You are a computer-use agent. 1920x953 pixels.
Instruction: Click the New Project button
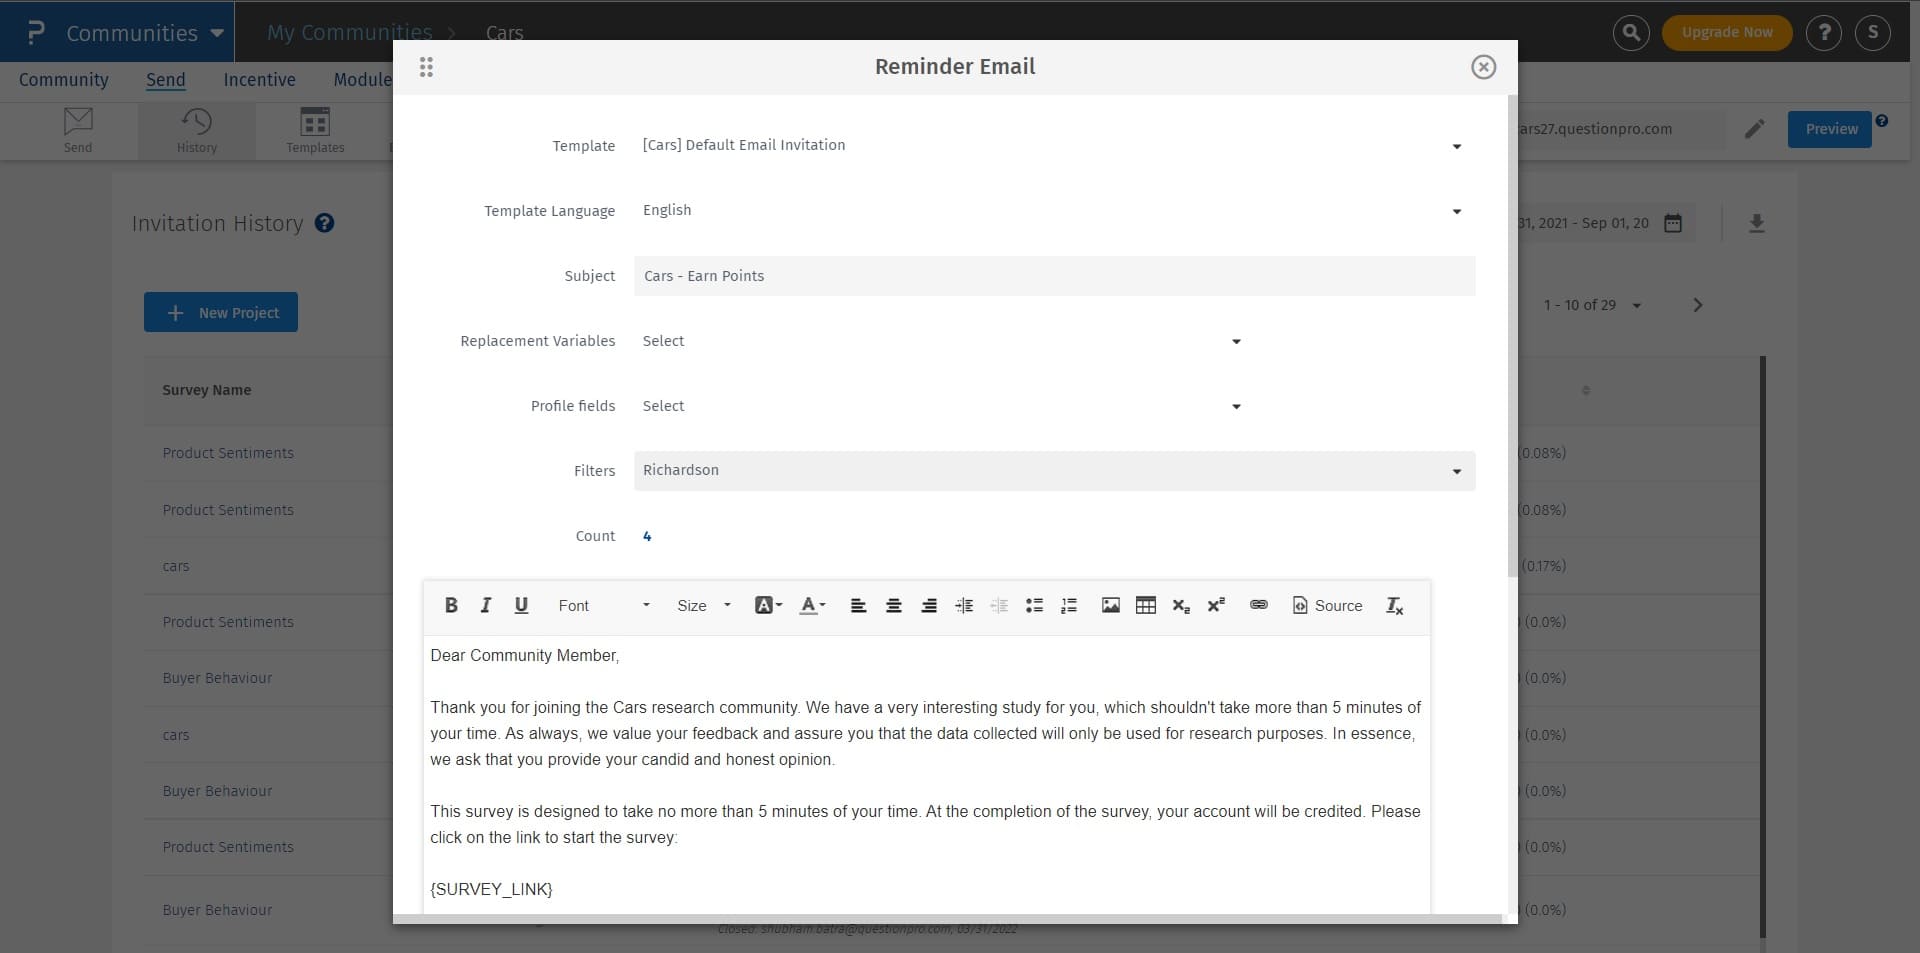pyautogui.click(x=220, y=311)
